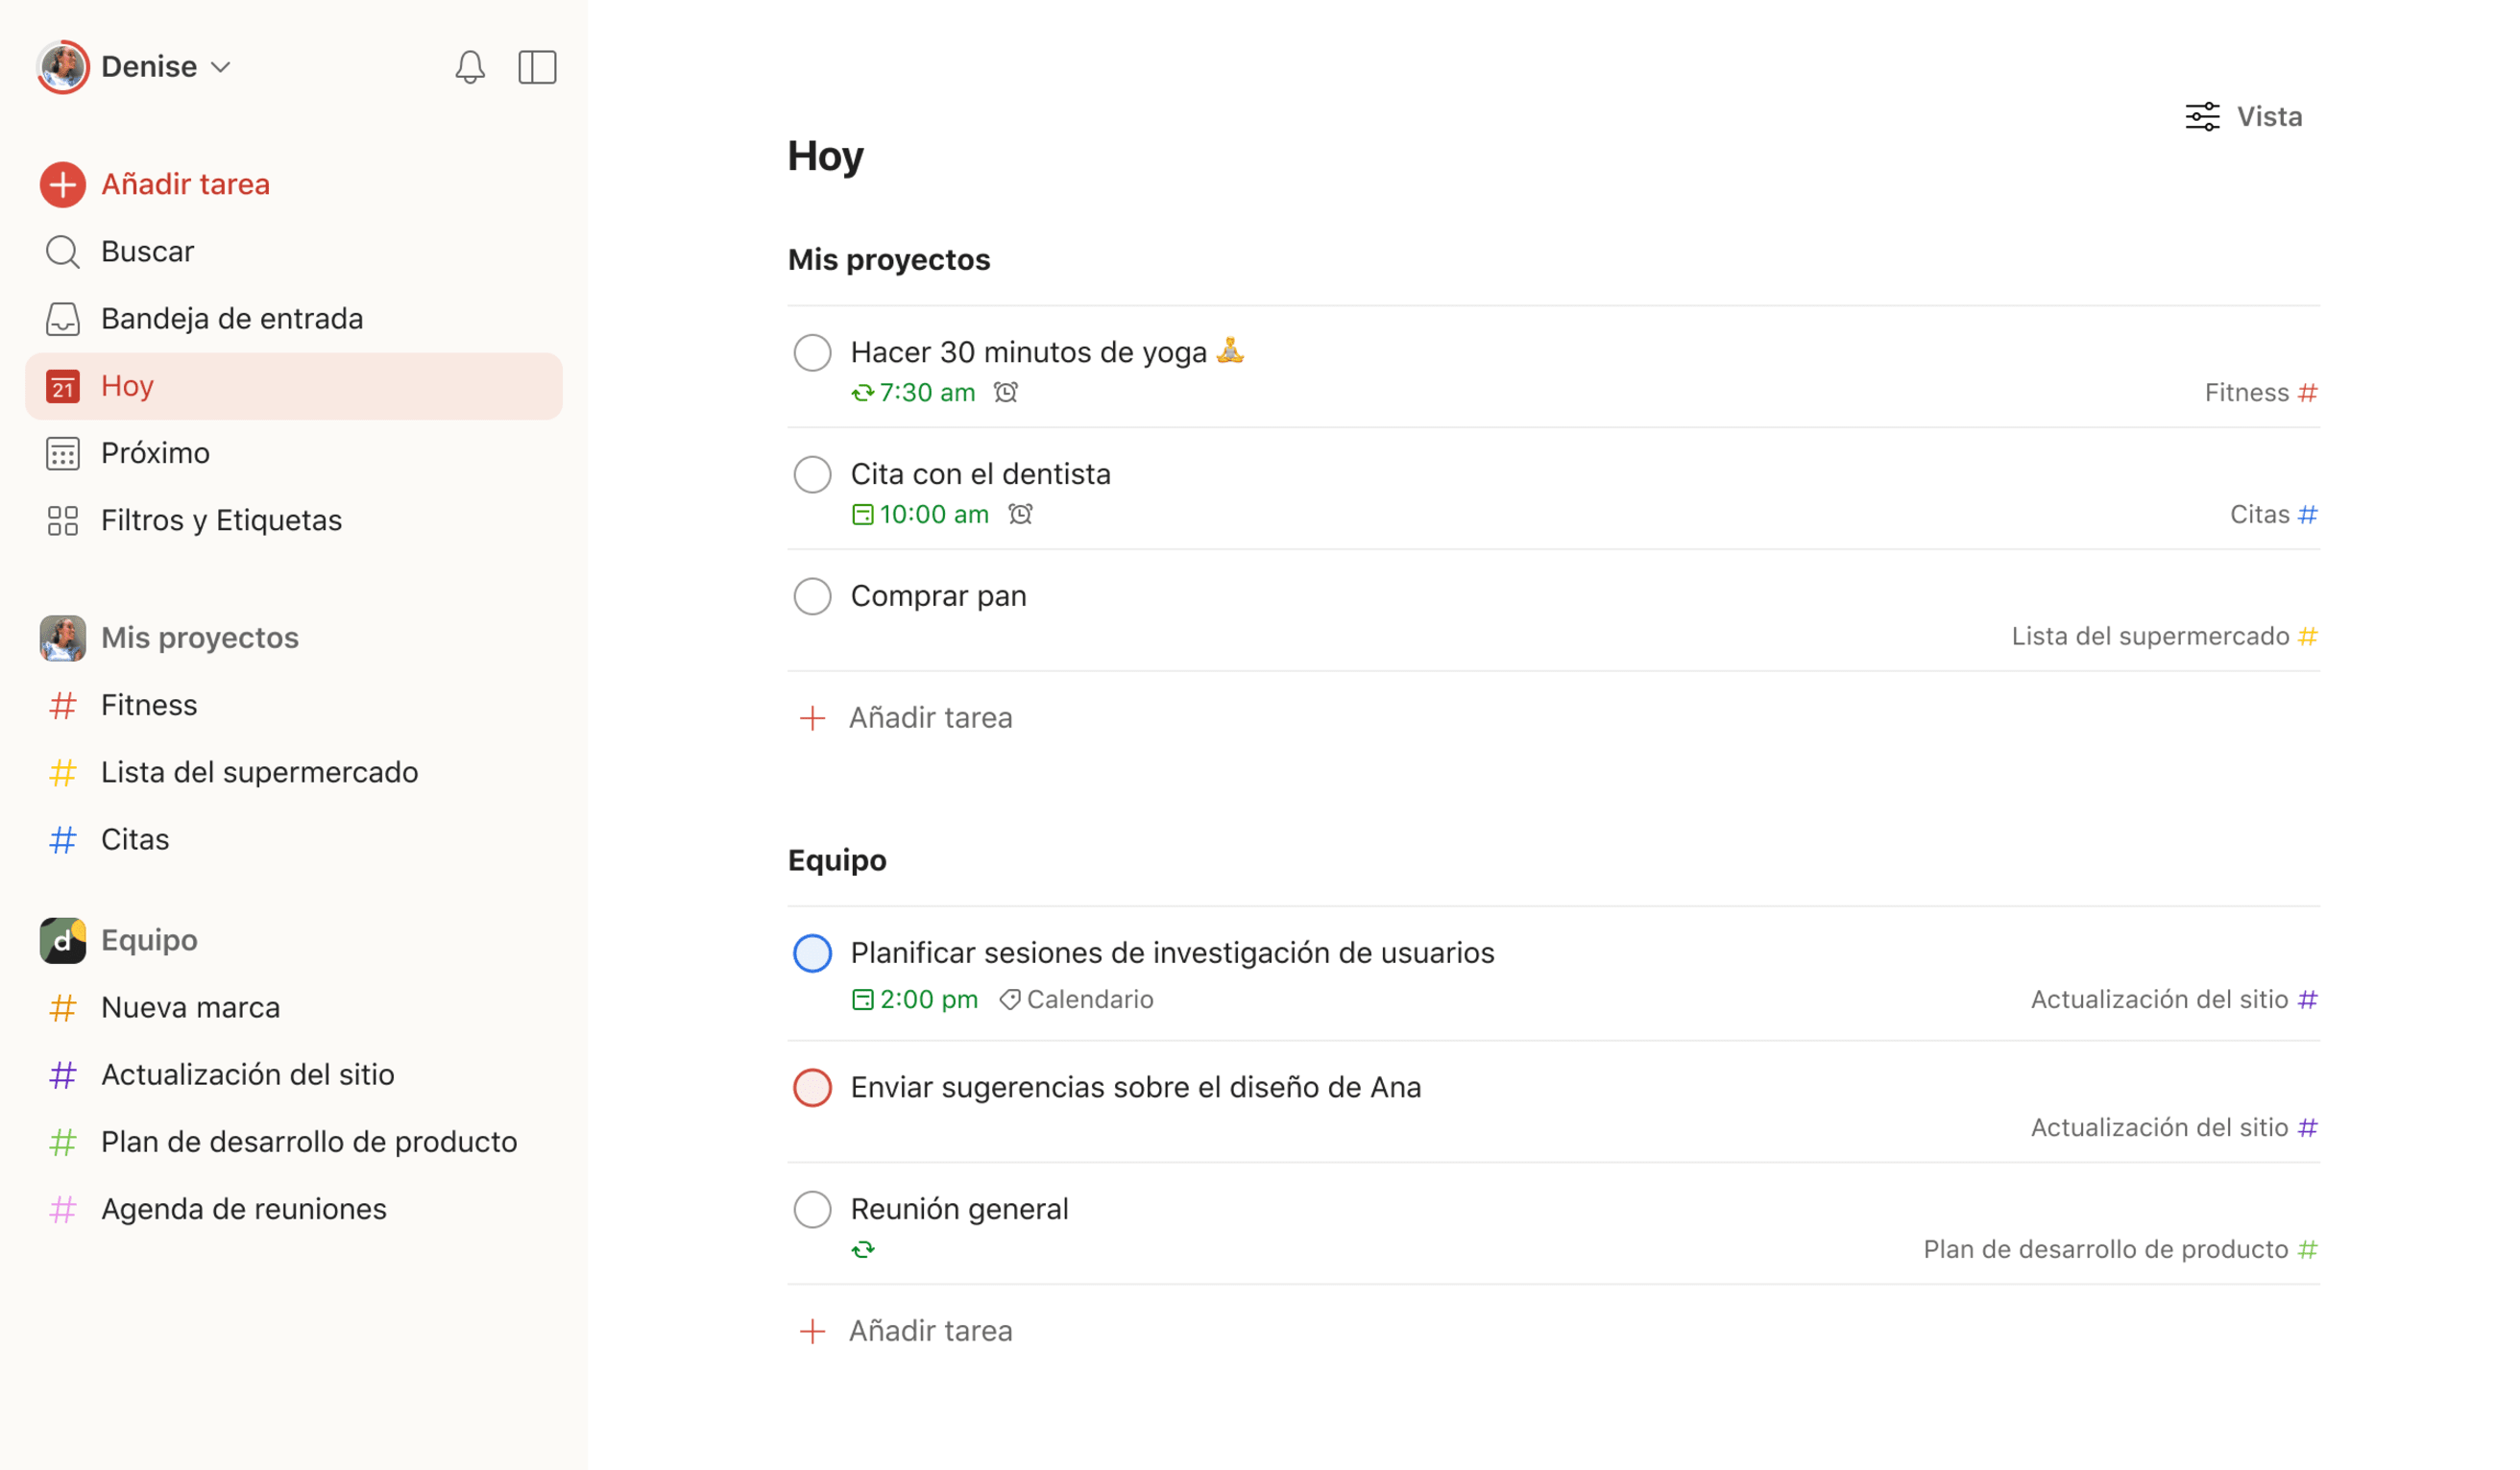This screenshot has width=2520, height=1470.
Task: Click the Calendario label tag
Action: click(1077, 999)
